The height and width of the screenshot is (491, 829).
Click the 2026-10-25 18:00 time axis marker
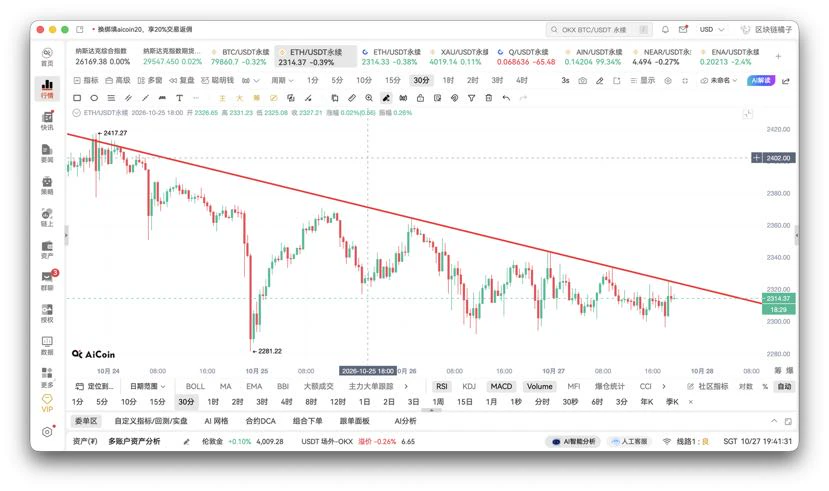(368, 371)
